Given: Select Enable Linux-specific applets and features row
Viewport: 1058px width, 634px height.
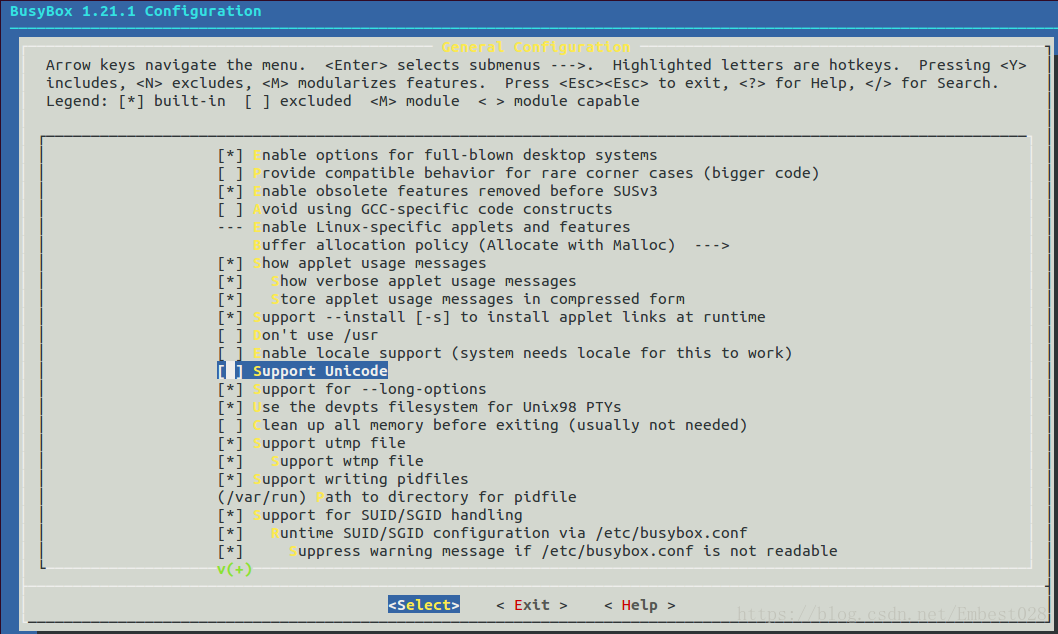Looking at the screenshot, I should click(x=424, y=227).
